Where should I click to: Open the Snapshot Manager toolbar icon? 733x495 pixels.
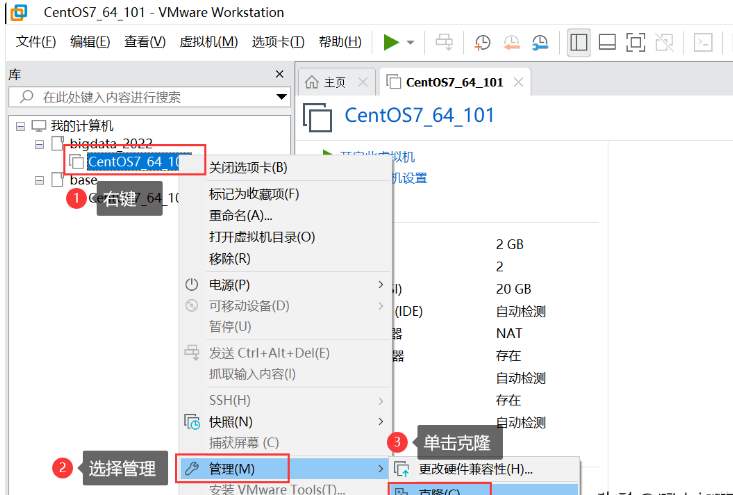pyautogui.click(x=540, y=43)
